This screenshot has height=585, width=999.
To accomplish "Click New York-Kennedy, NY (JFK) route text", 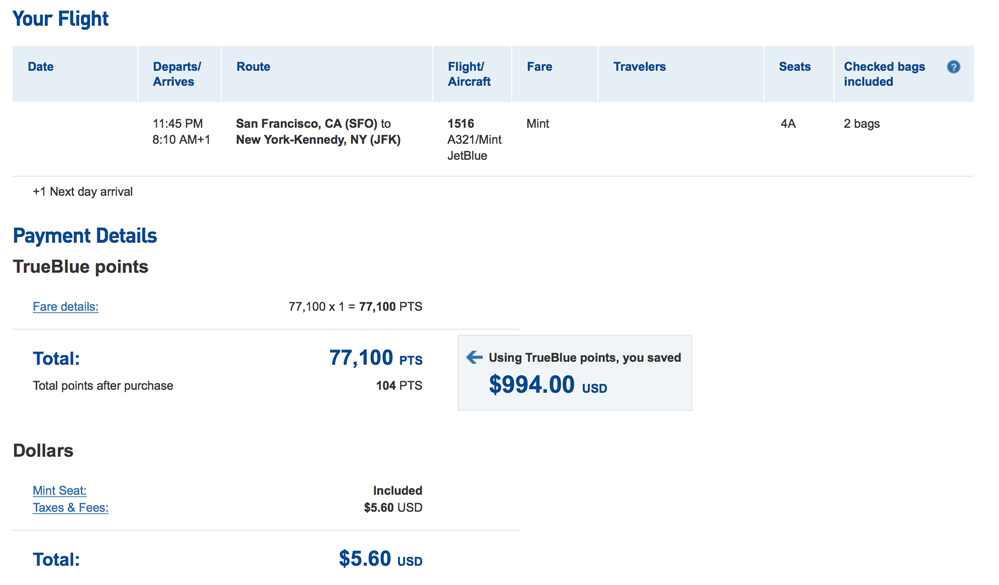I will [319, 140].
